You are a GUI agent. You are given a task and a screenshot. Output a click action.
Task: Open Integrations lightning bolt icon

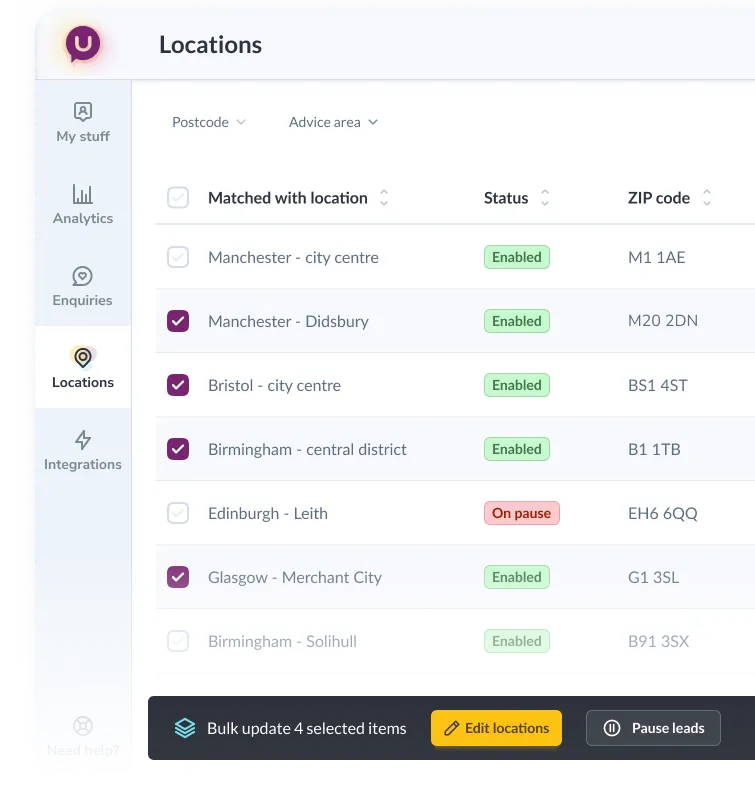pos(83,440)
